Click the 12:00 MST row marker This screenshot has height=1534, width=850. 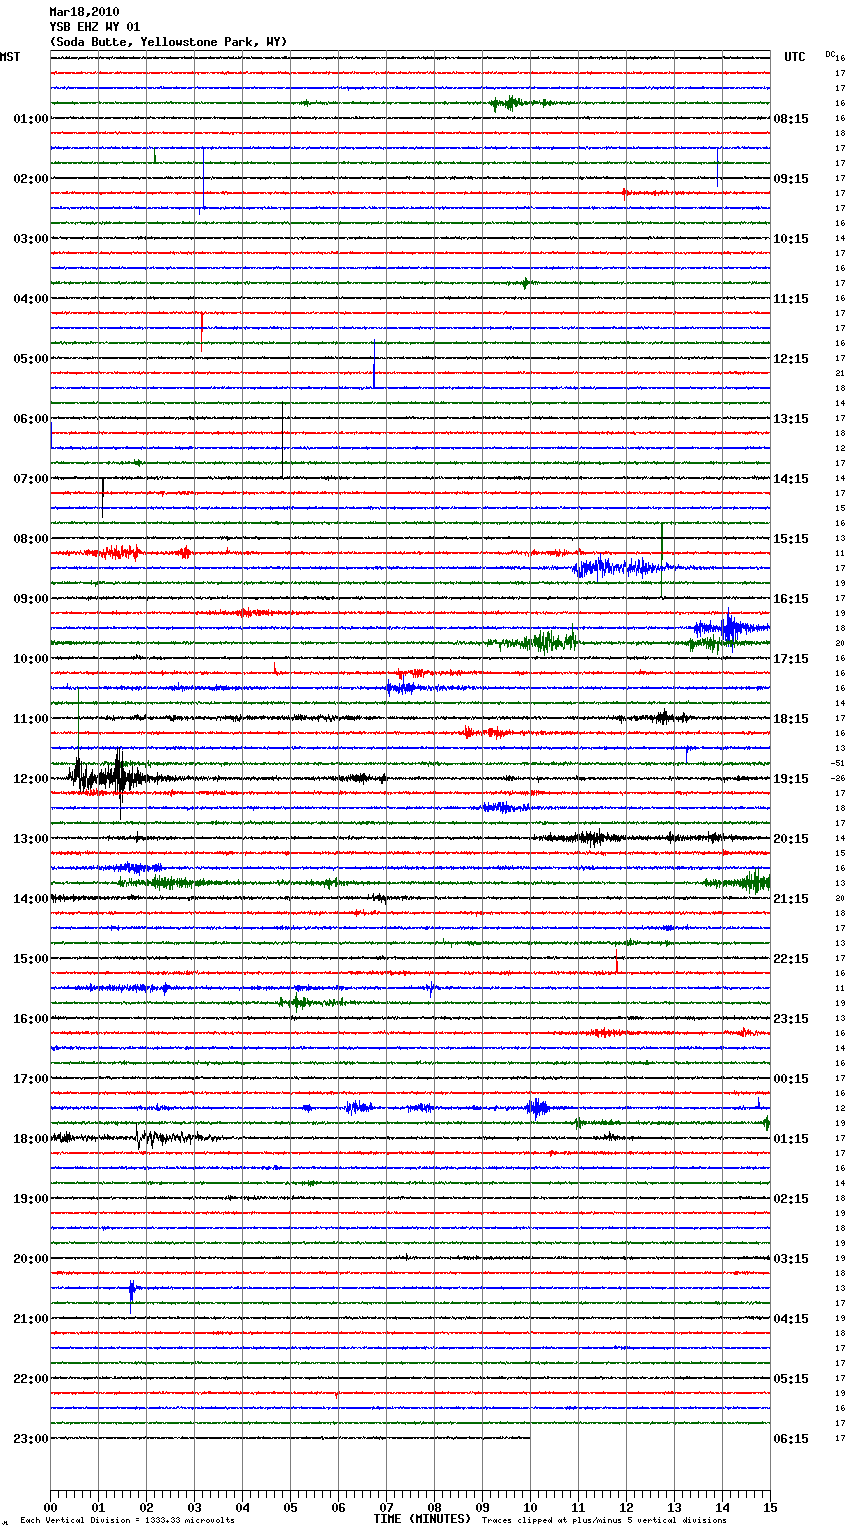coord(30,779)
